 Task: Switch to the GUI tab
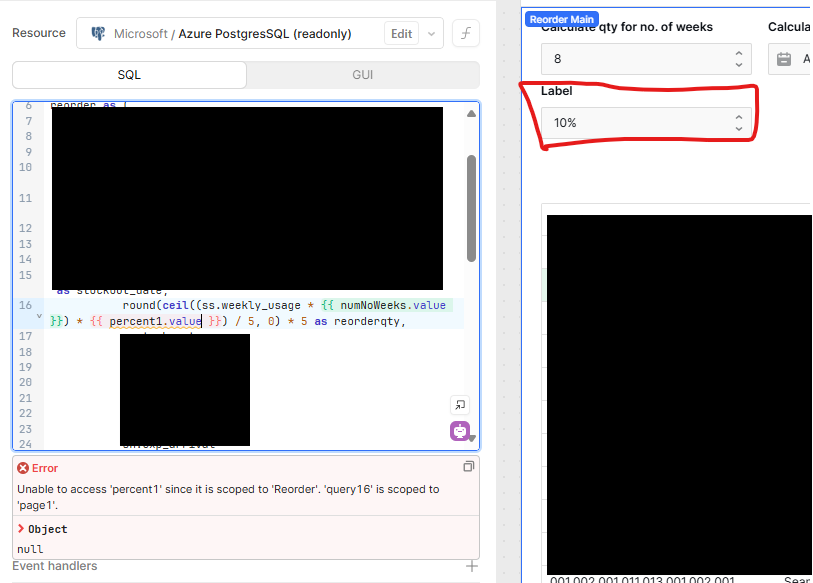[x=362, y=75]
